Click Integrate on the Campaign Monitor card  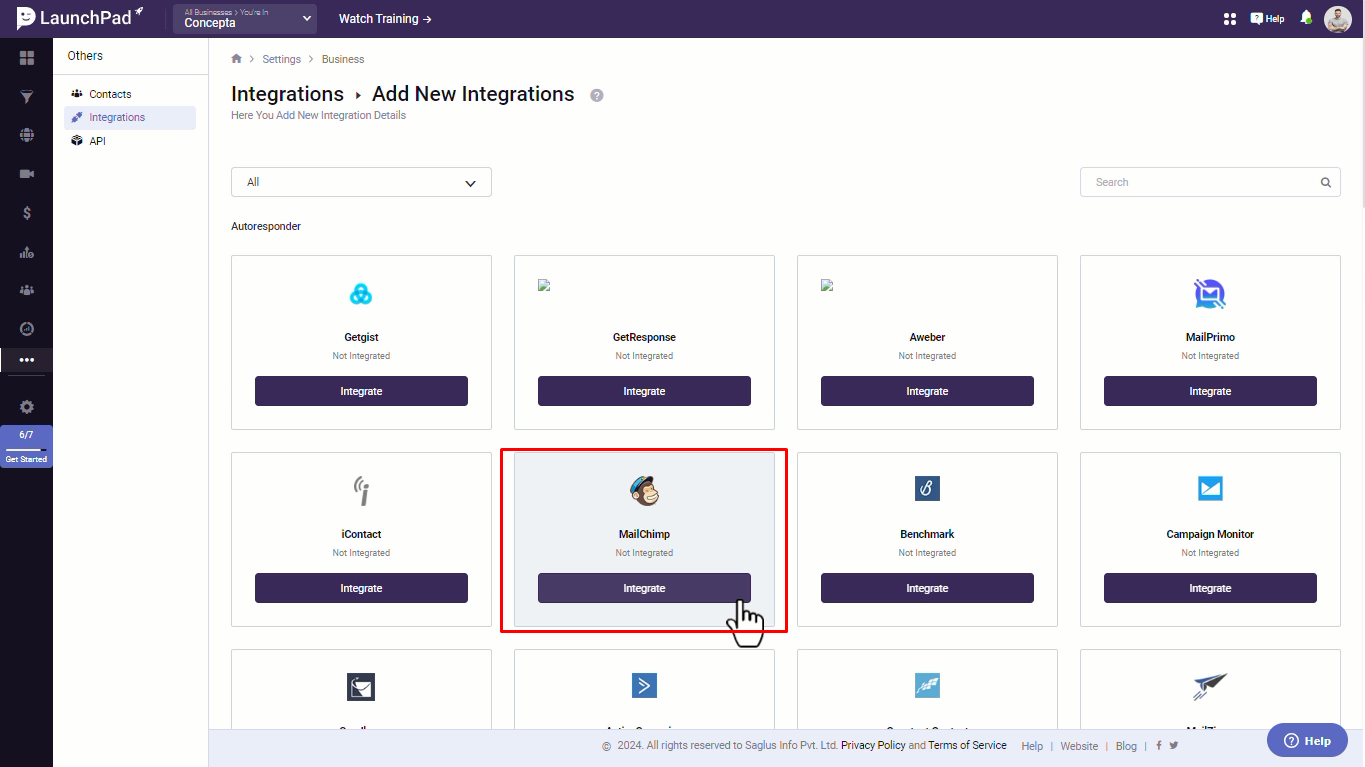click(x=1210, y=588)
